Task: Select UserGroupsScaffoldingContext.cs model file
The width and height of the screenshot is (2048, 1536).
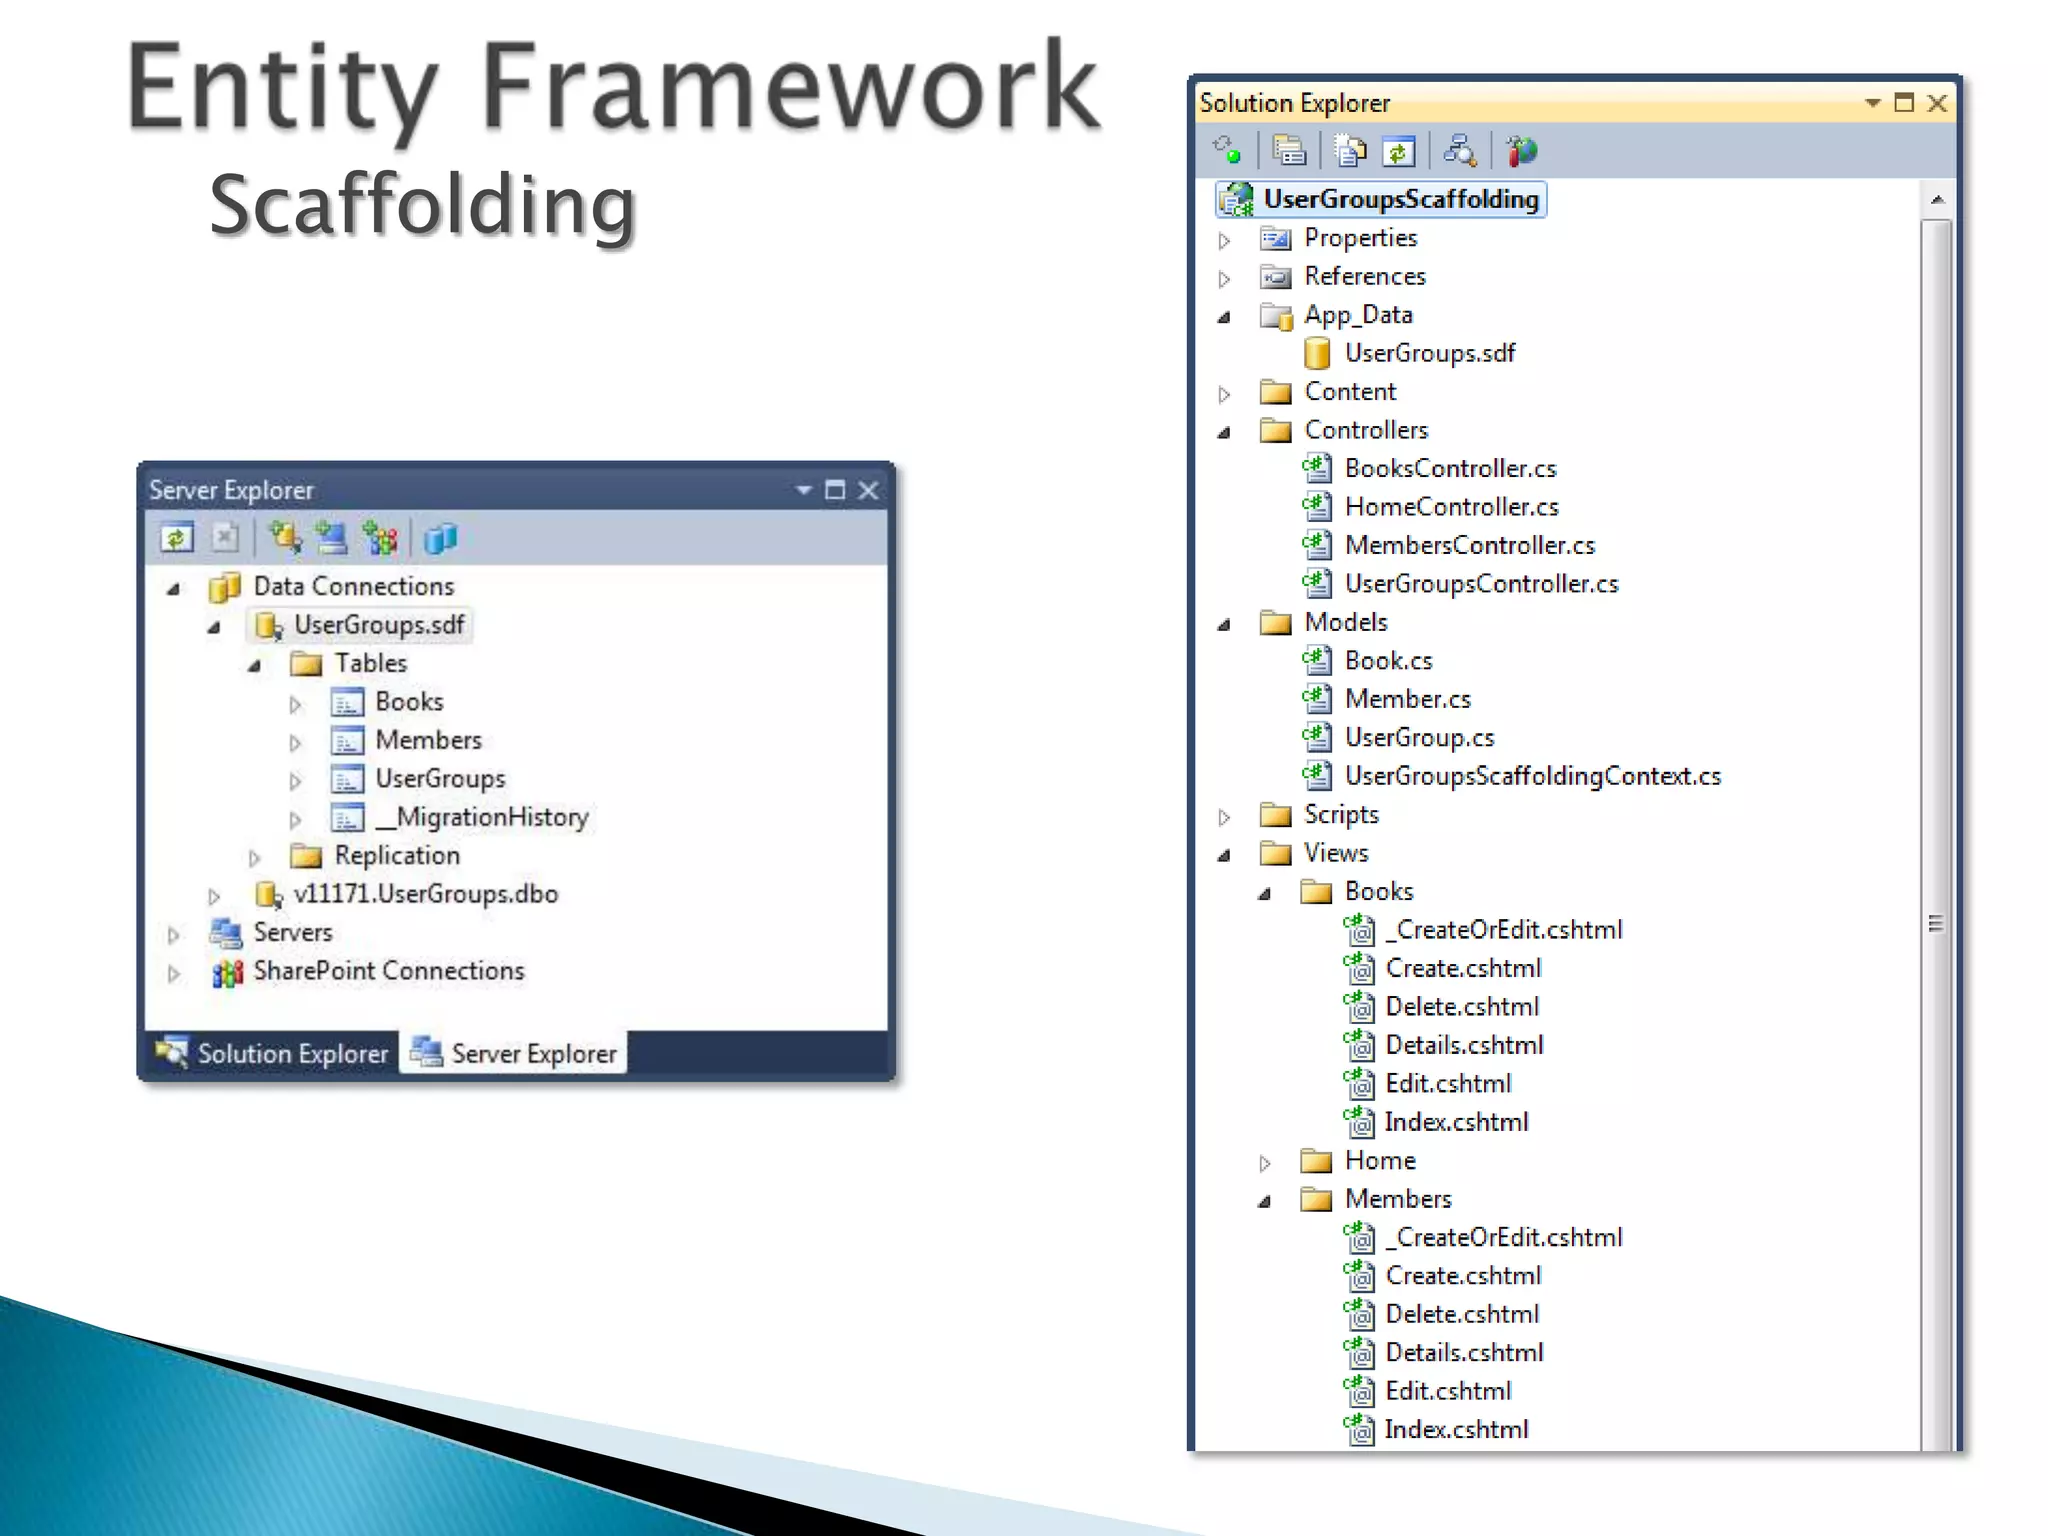Action: click(x=1532, y=776)
